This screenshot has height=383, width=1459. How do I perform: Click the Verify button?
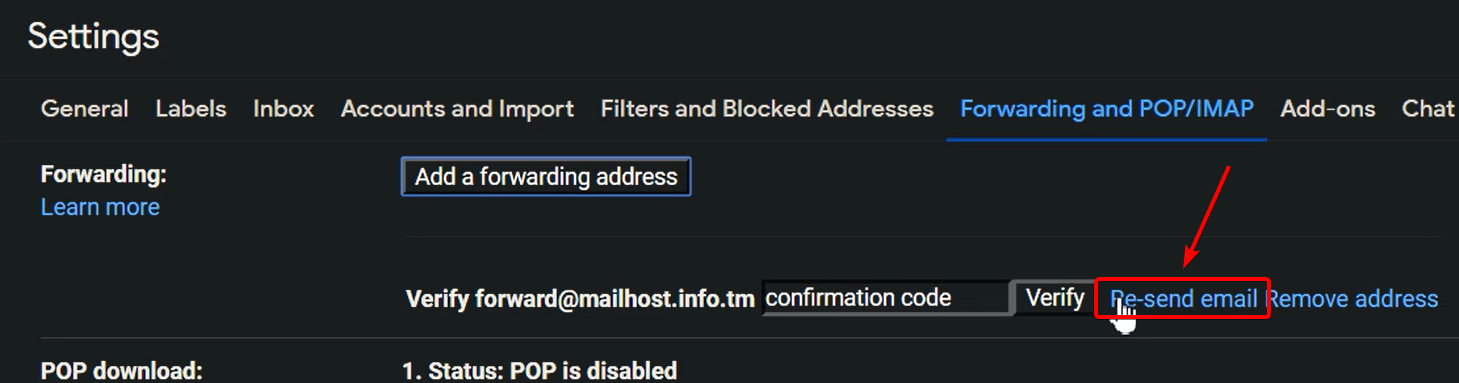(x=1055, y=298)
